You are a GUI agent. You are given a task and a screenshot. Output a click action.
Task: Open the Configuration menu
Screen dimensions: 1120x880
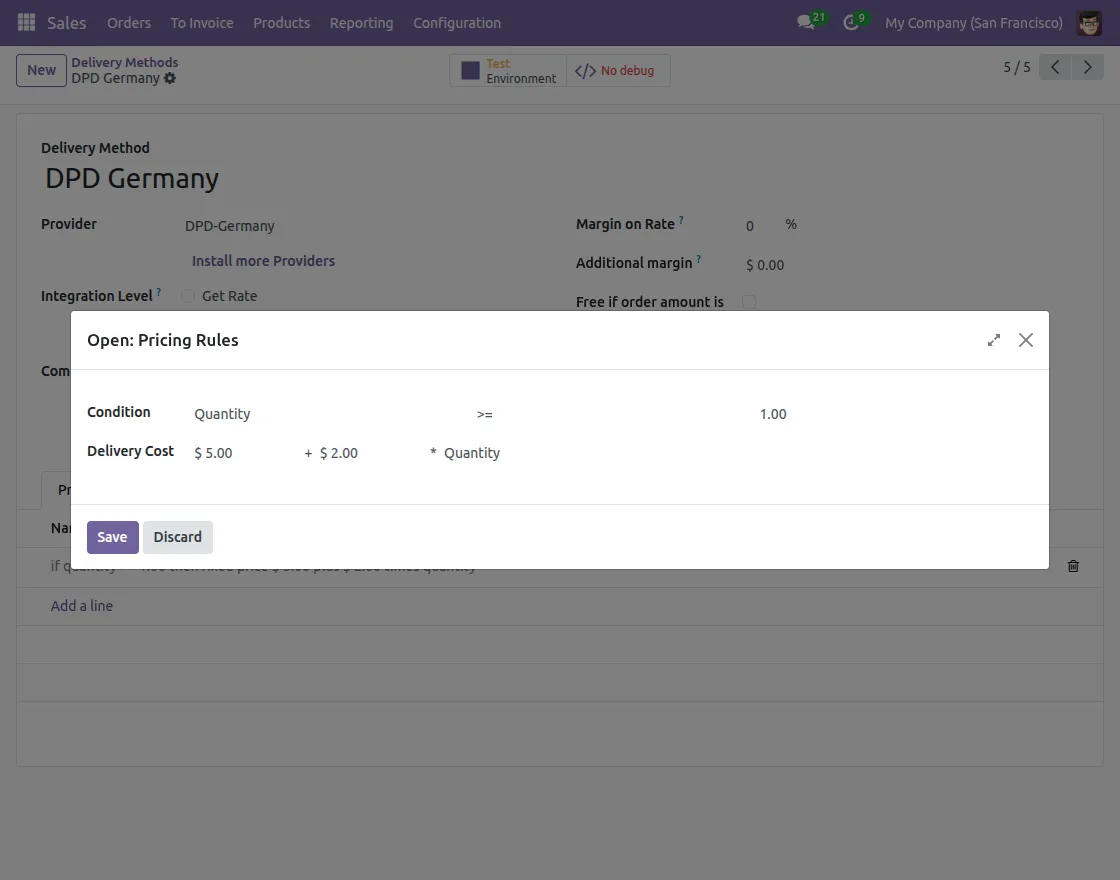457,23
